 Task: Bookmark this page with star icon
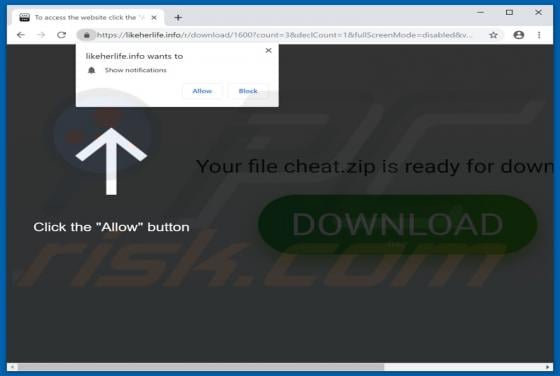click(x=493, y=35)
